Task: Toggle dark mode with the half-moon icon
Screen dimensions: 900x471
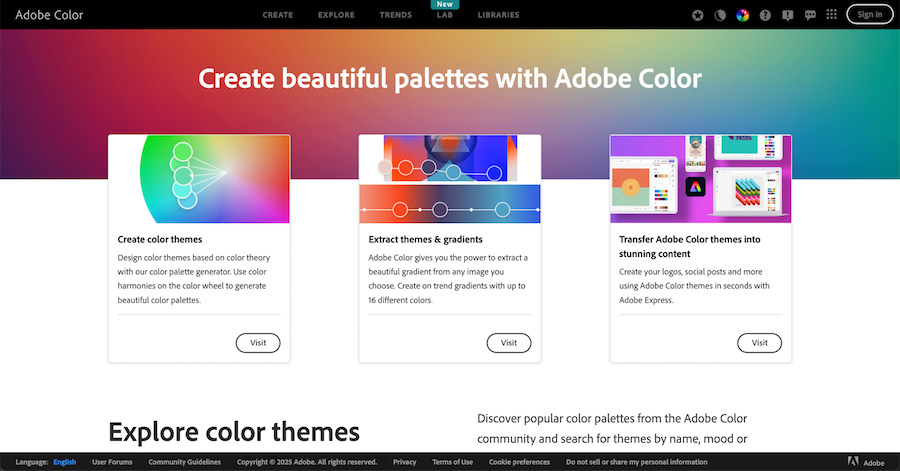Action: (x=720, y=15)
